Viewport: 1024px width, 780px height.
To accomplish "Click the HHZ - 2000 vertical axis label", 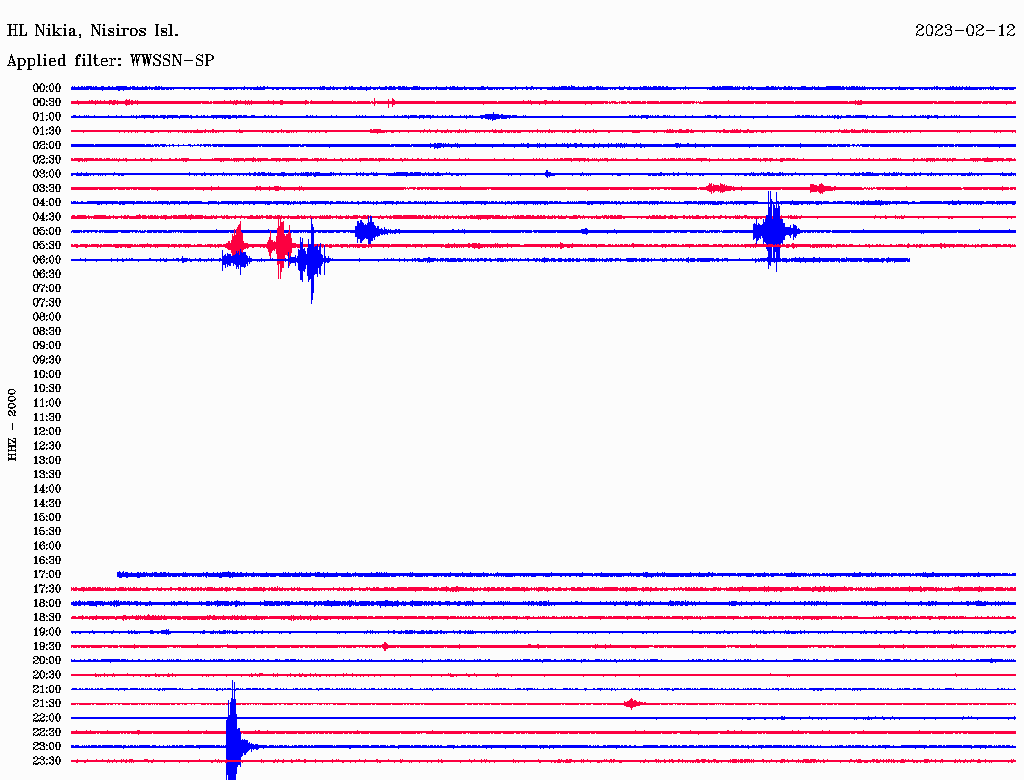I will pyautogui.click(x=12, y=425).
